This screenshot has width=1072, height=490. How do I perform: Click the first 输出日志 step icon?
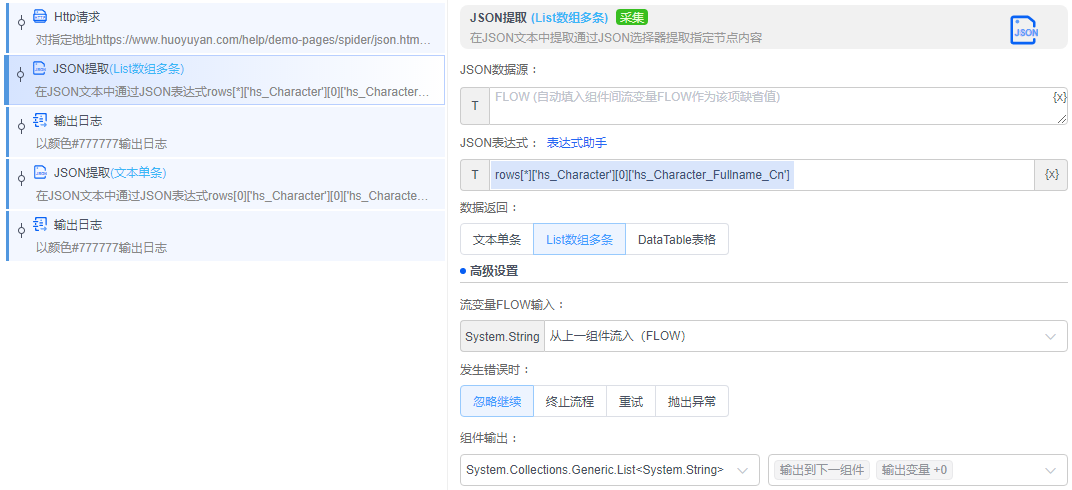pos(40,120)
